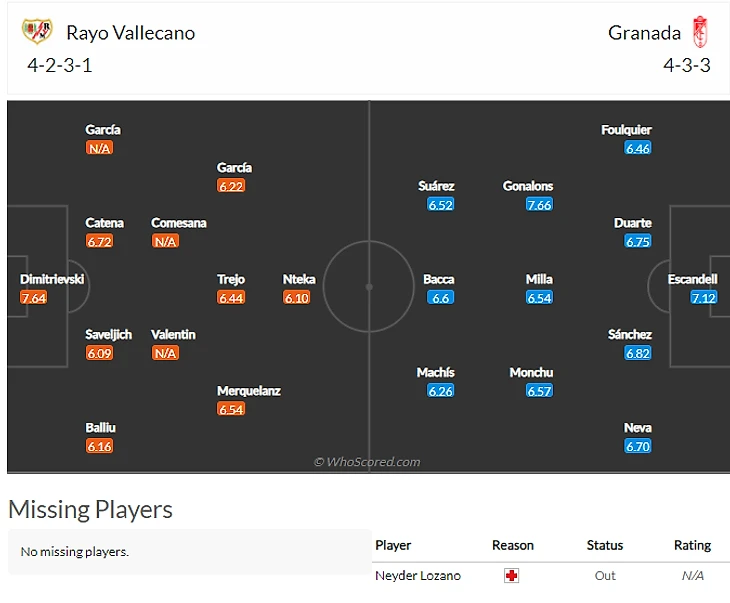Click the Rating column header
Viewport: 730px width, 603px height.
[x=692, y=545]
